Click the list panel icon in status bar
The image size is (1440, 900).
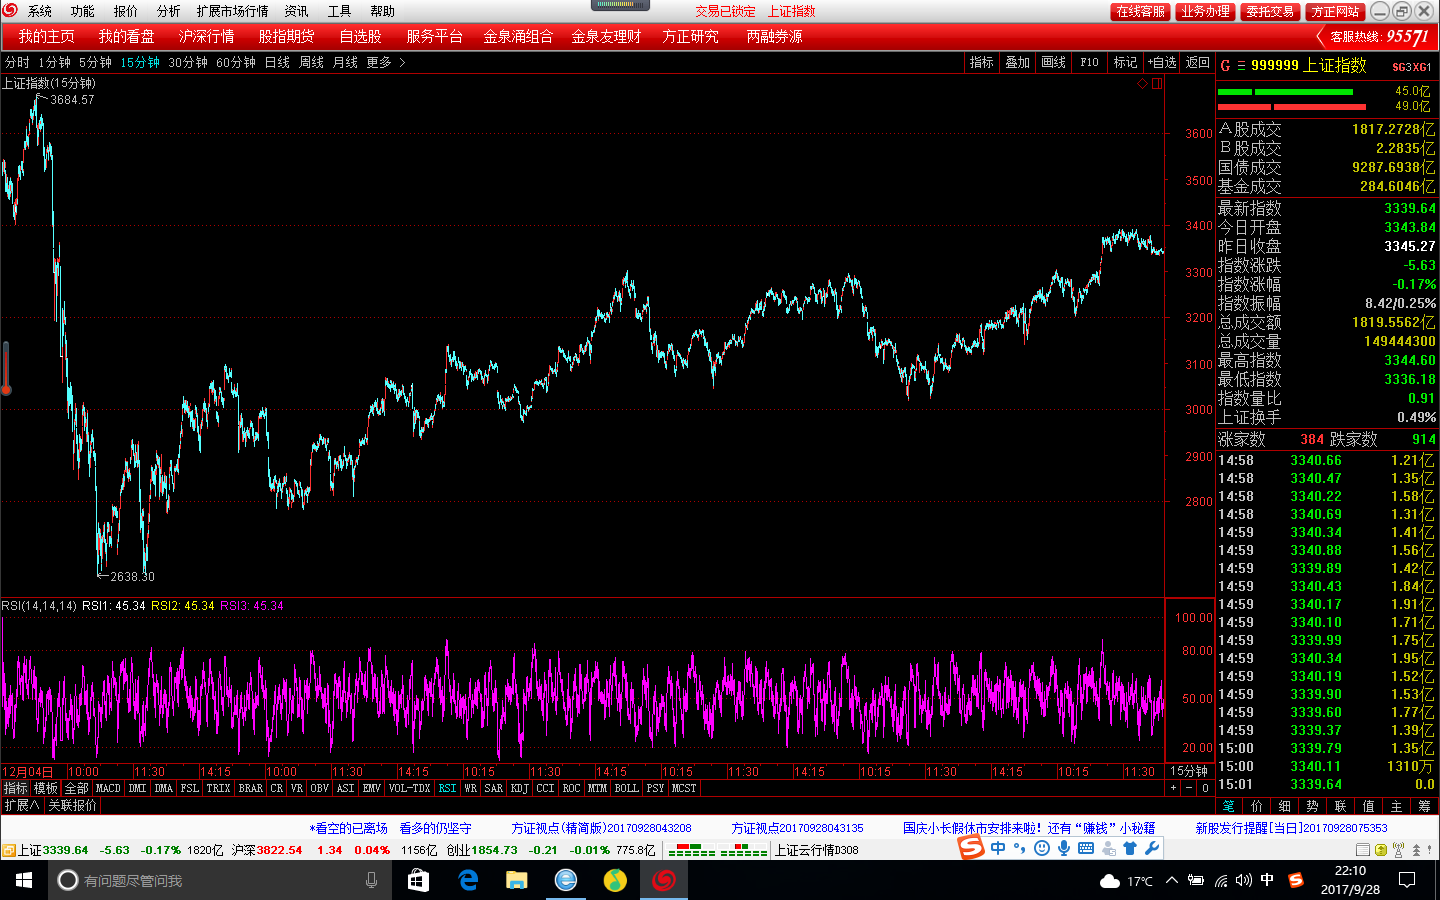coord(1362,850)
